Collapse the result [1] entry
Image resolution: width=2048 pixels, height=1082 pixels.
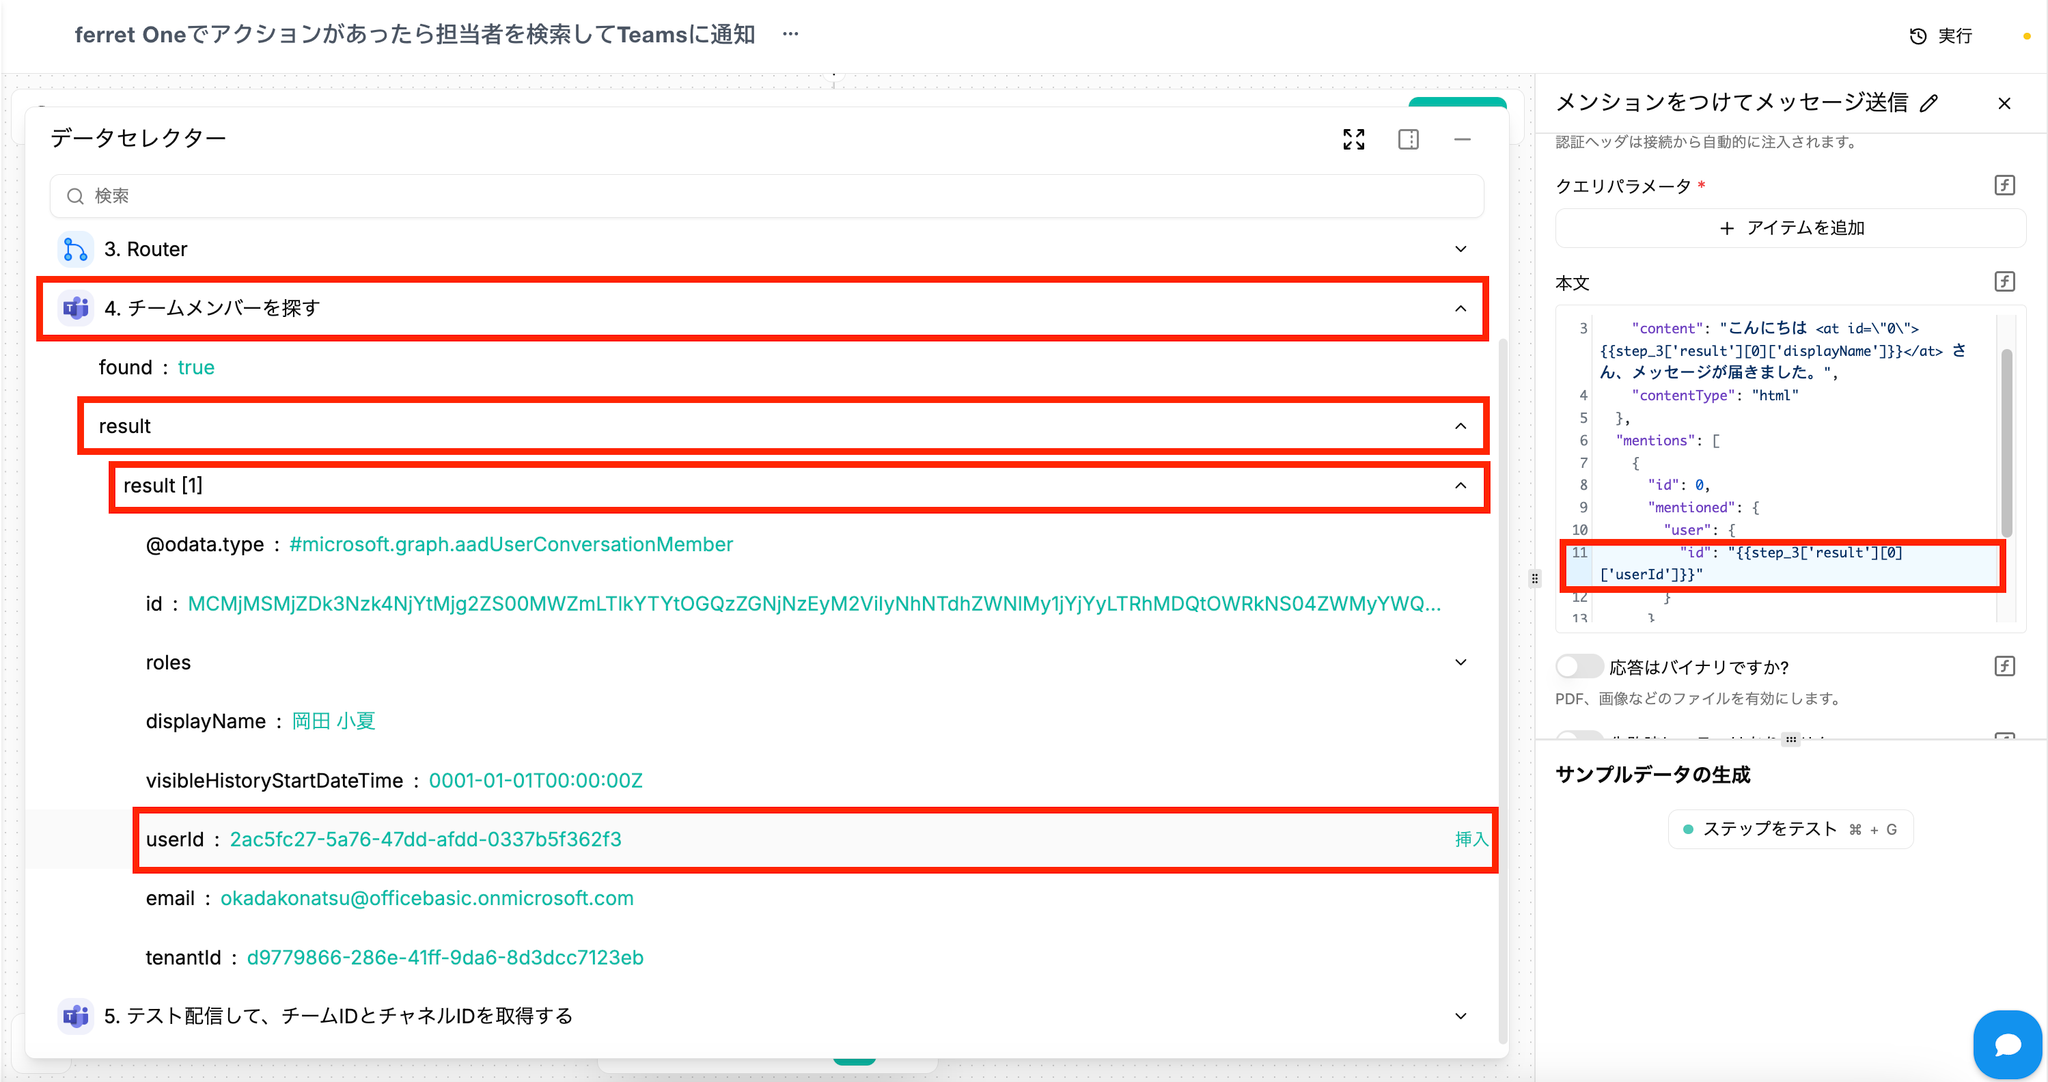click(x=1460, y=486)
